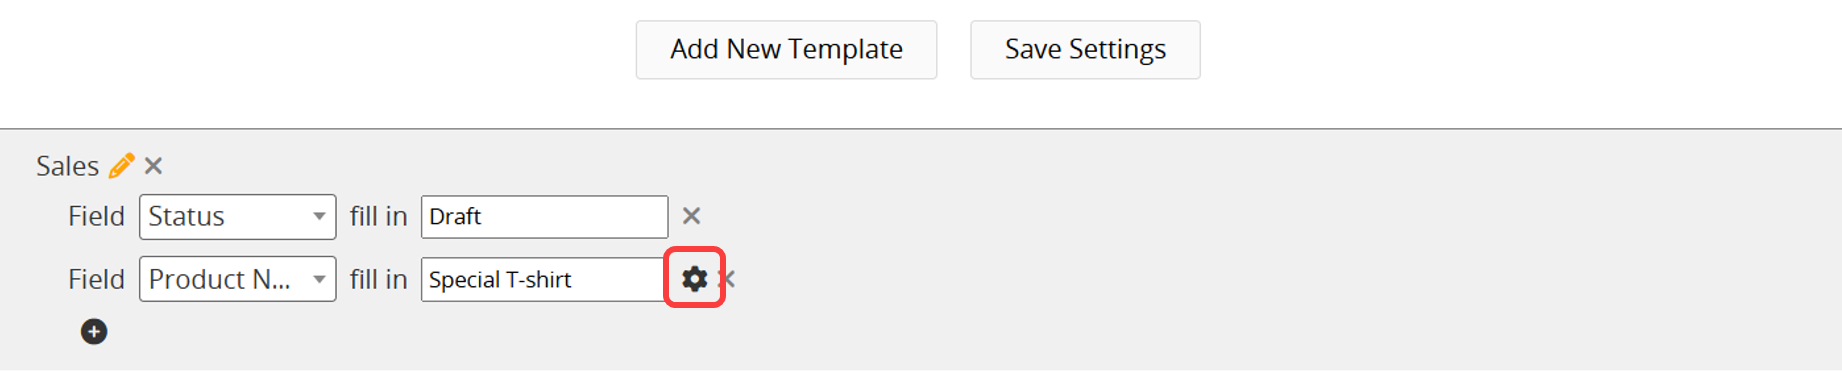Delete the Sales template with its X icon
This screenshot has height=373, width=1842.
(x=153, y=166)
